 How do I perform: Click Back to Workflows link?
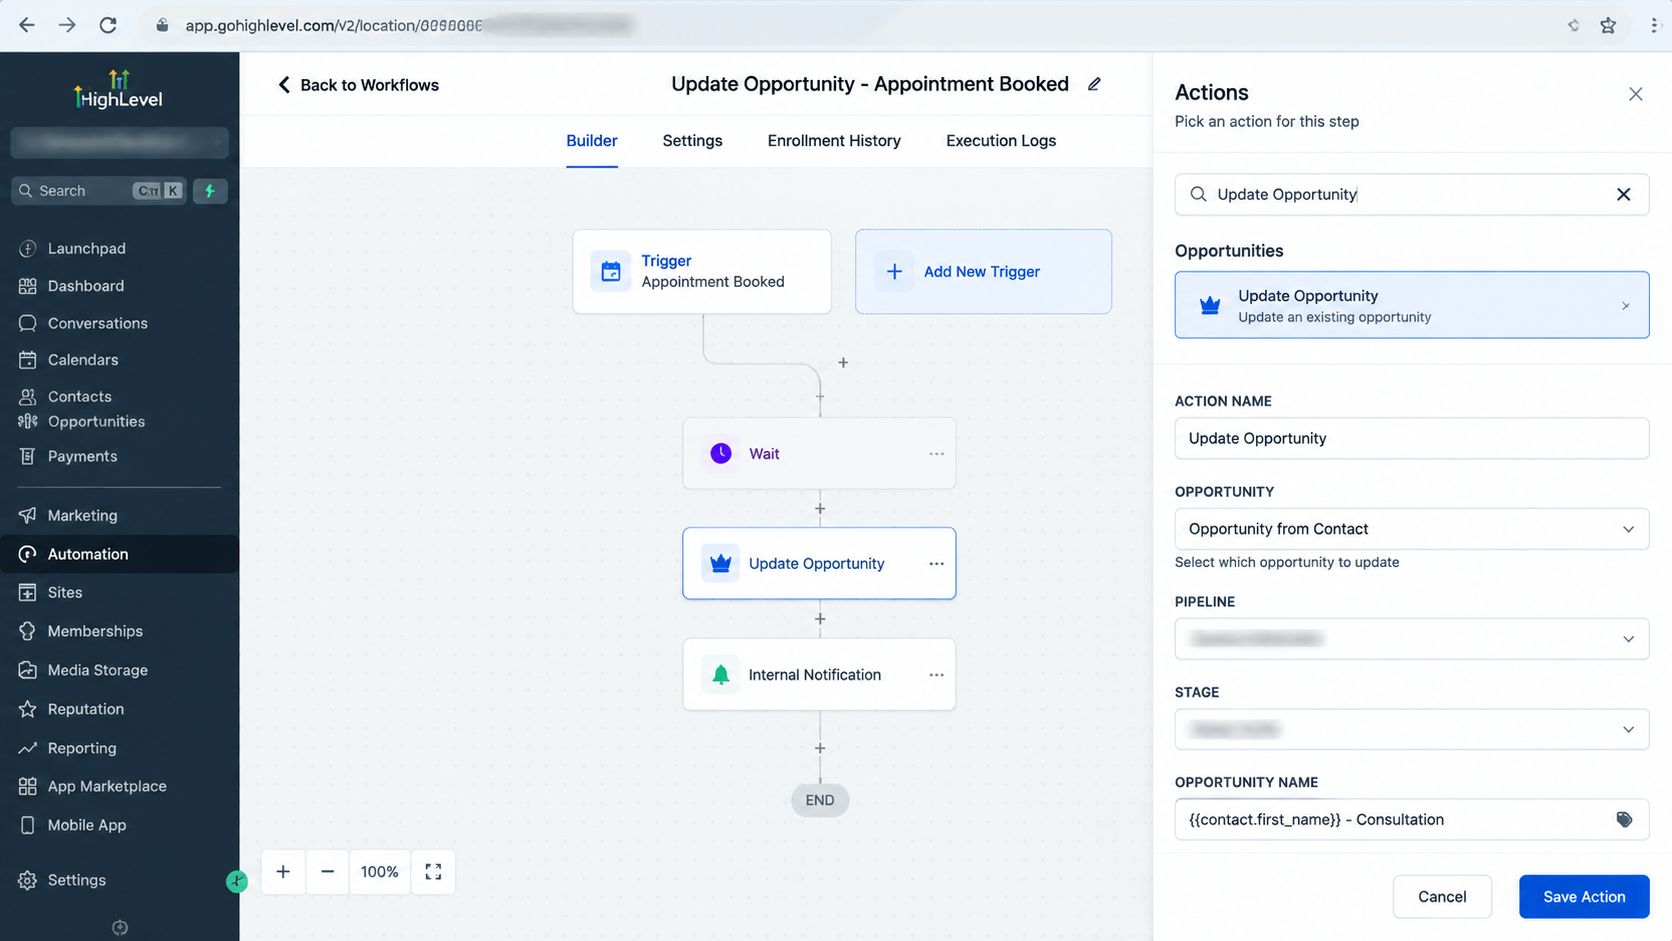[358, 85]
